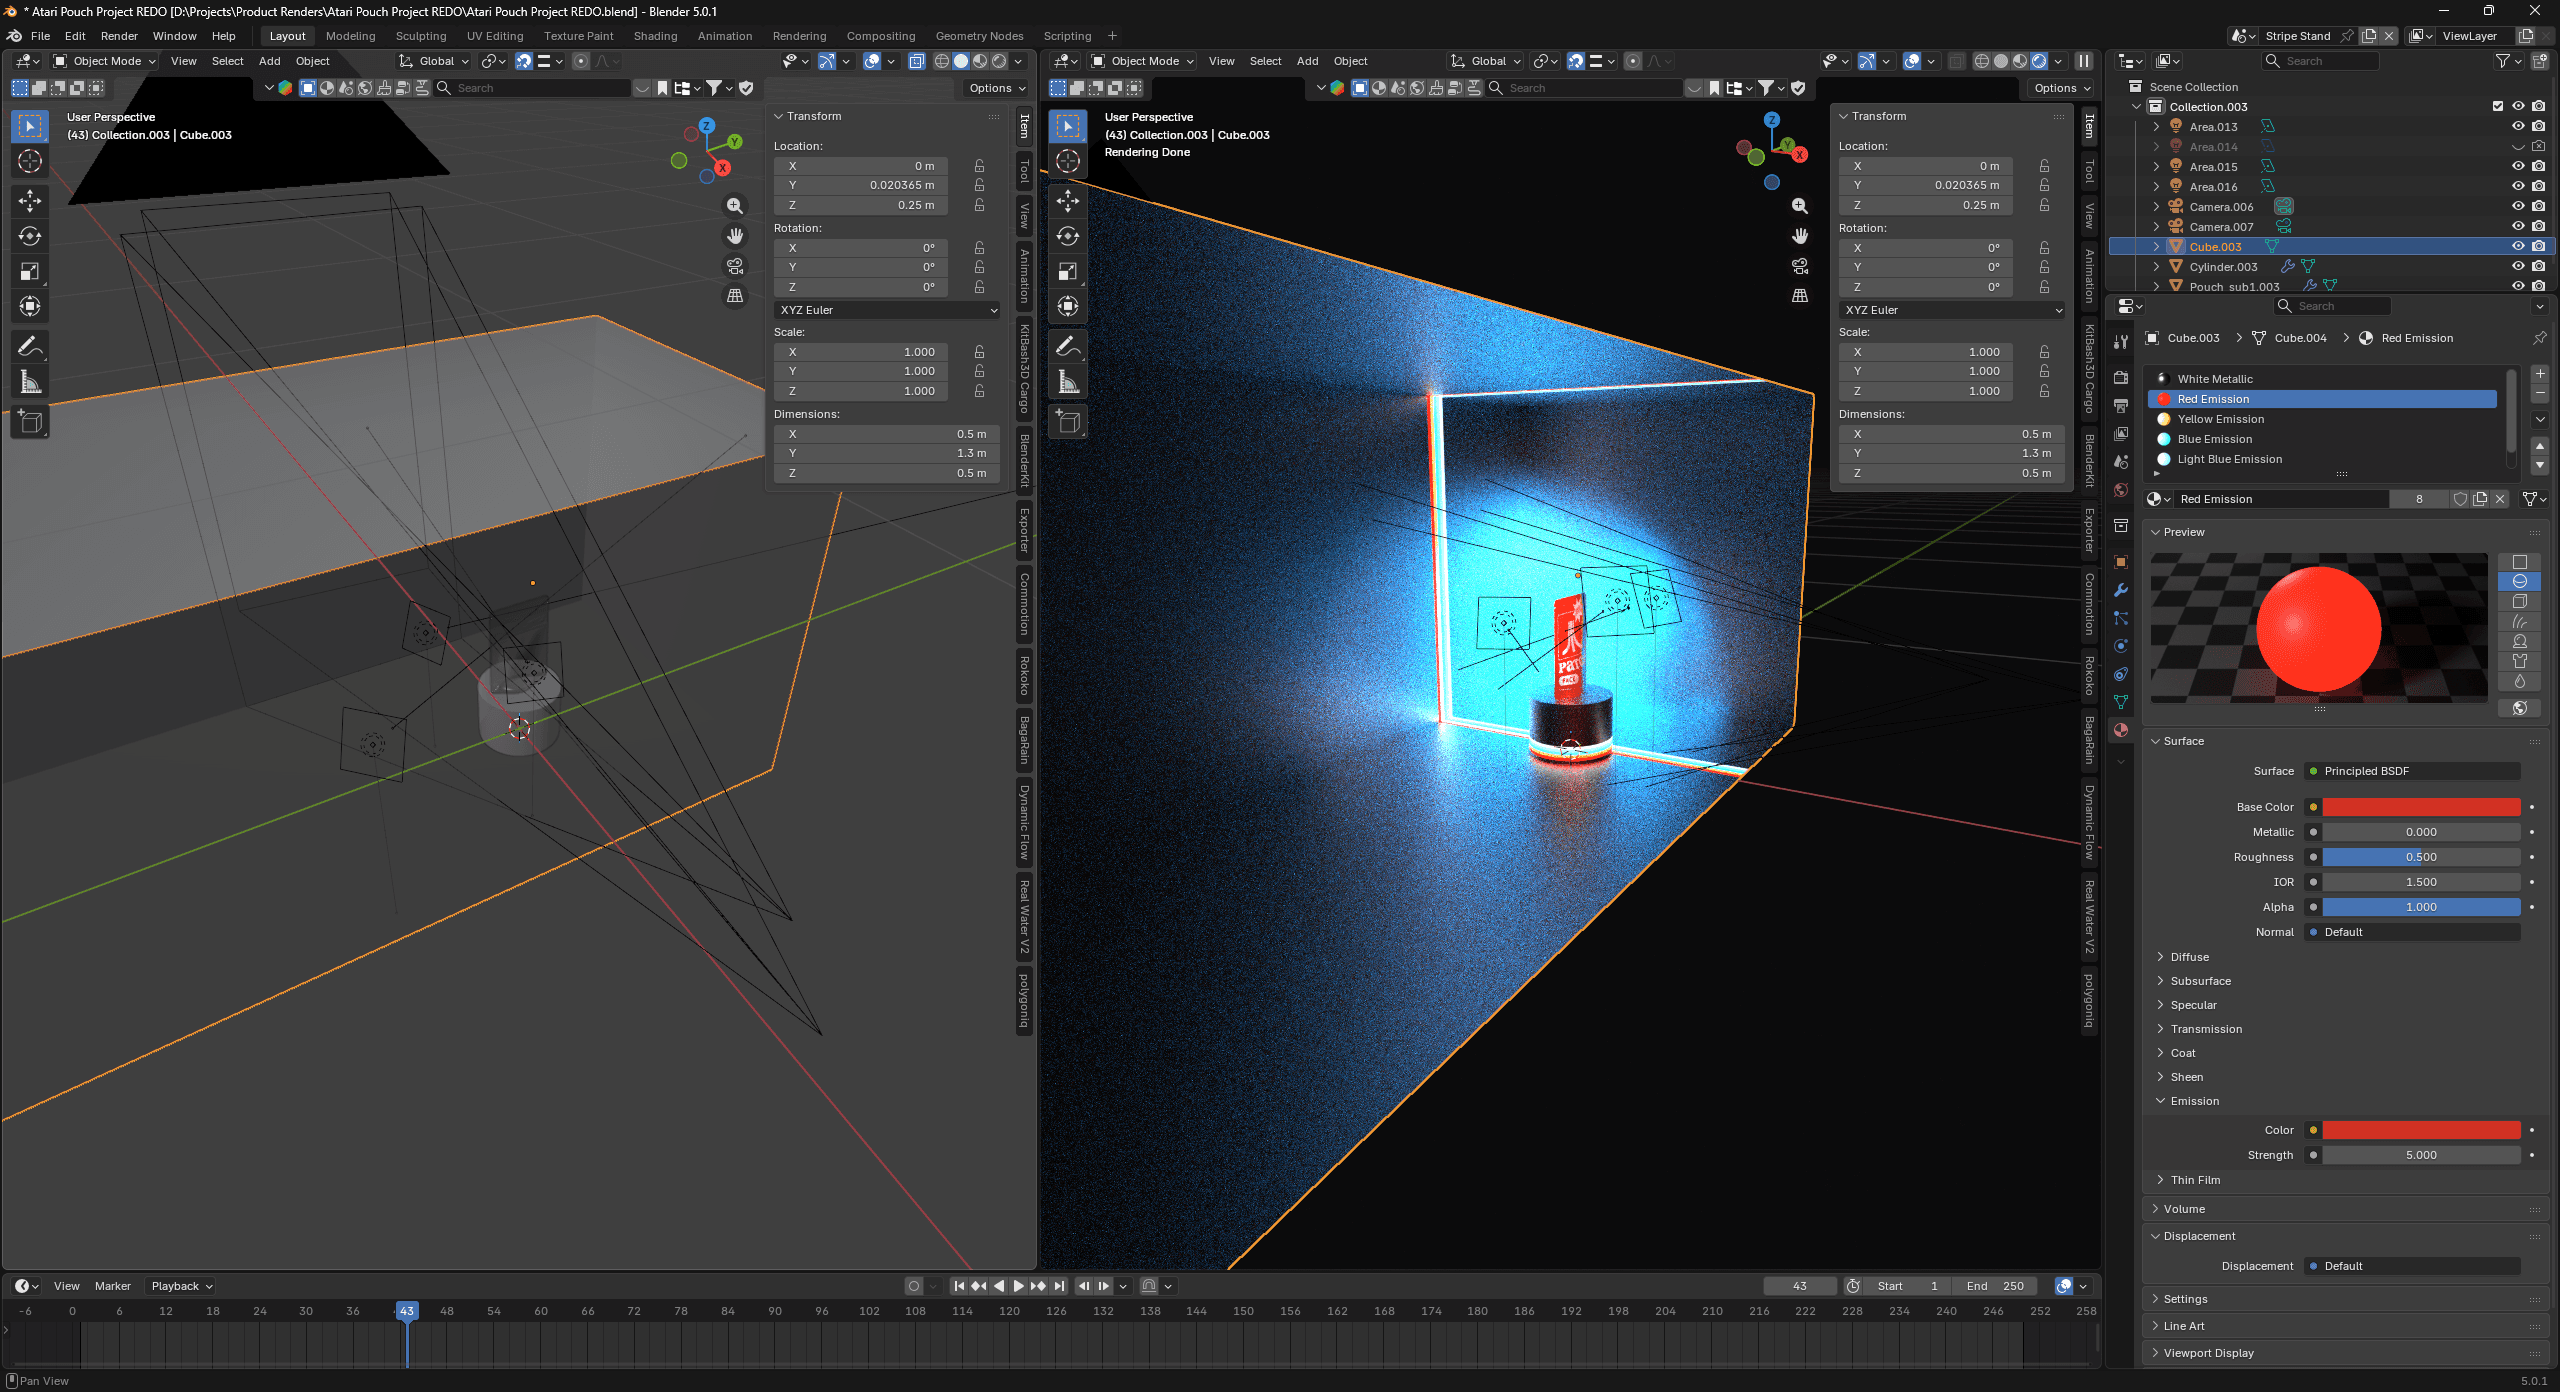The height and width of the screenshot is (1392, 2560).
Task: Switch to the Shading workspace tab
Action: coord(655,36)
